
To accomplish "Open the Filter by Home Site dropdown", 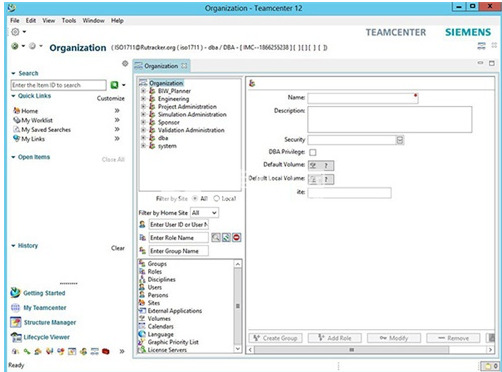I will click(x=204, y=213).
